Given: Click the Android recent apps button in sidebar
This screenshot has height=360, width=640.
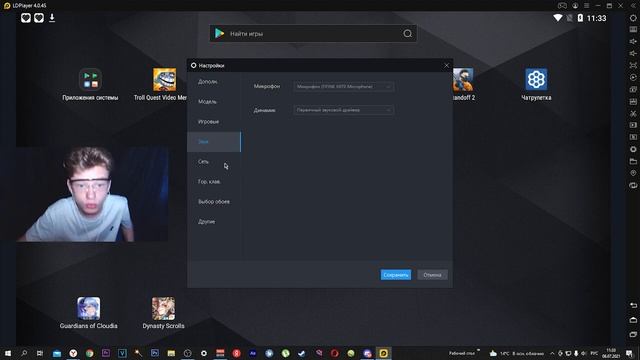Looking at the screenshot, I should [633, 335].
